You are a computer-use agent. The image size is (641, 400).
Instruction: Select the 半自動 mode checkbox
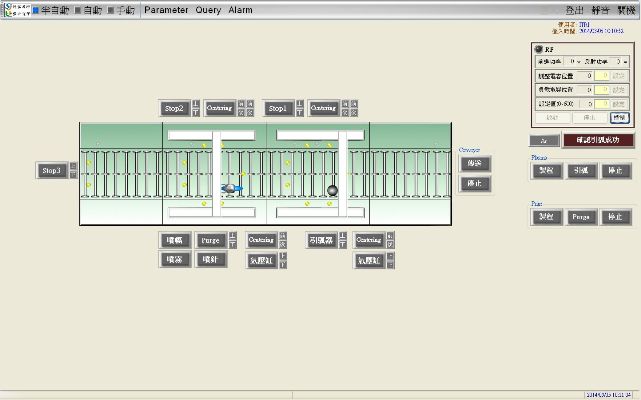[x=37, y=10]
